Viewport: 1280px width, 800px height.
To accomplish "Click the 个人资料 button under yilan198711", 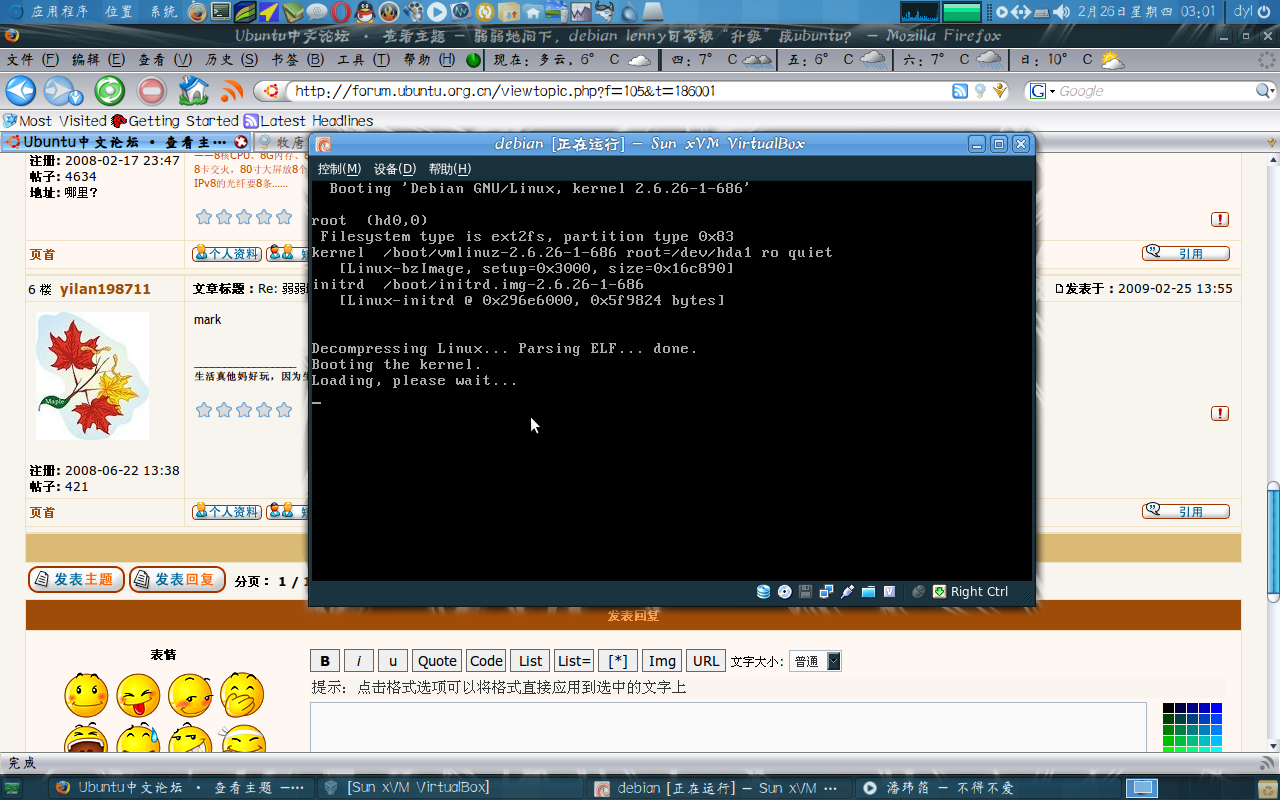I will (227, 511).
